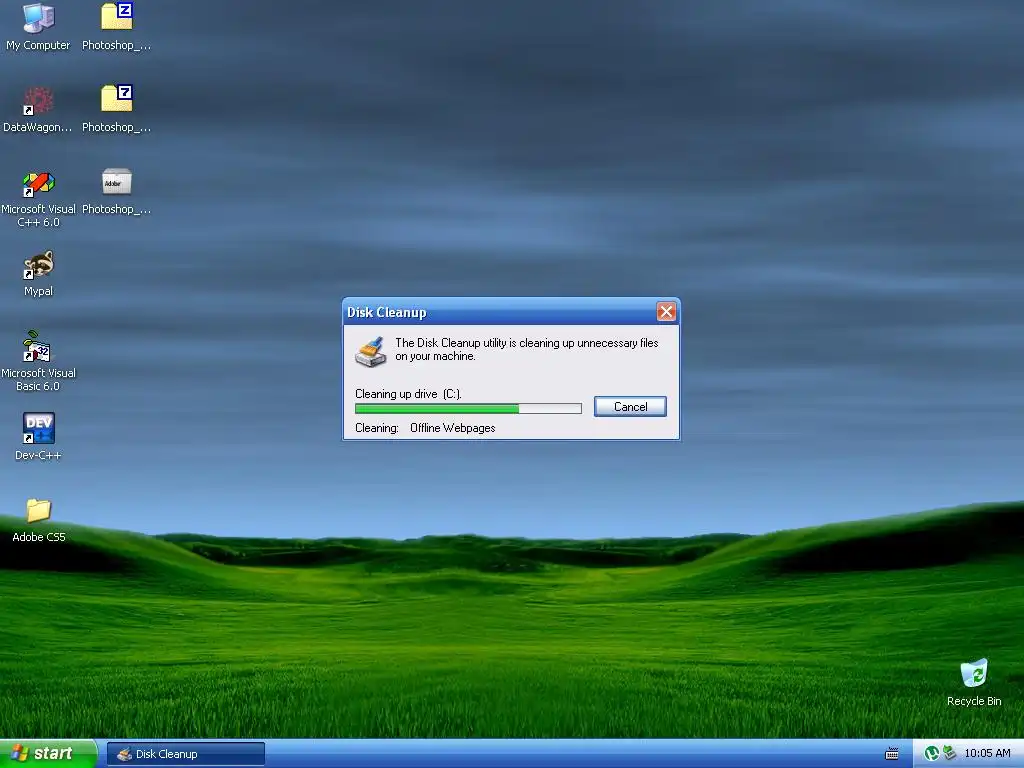
Task: Select the Mypal browser shortcut
Action: click(x=38, y=274)
